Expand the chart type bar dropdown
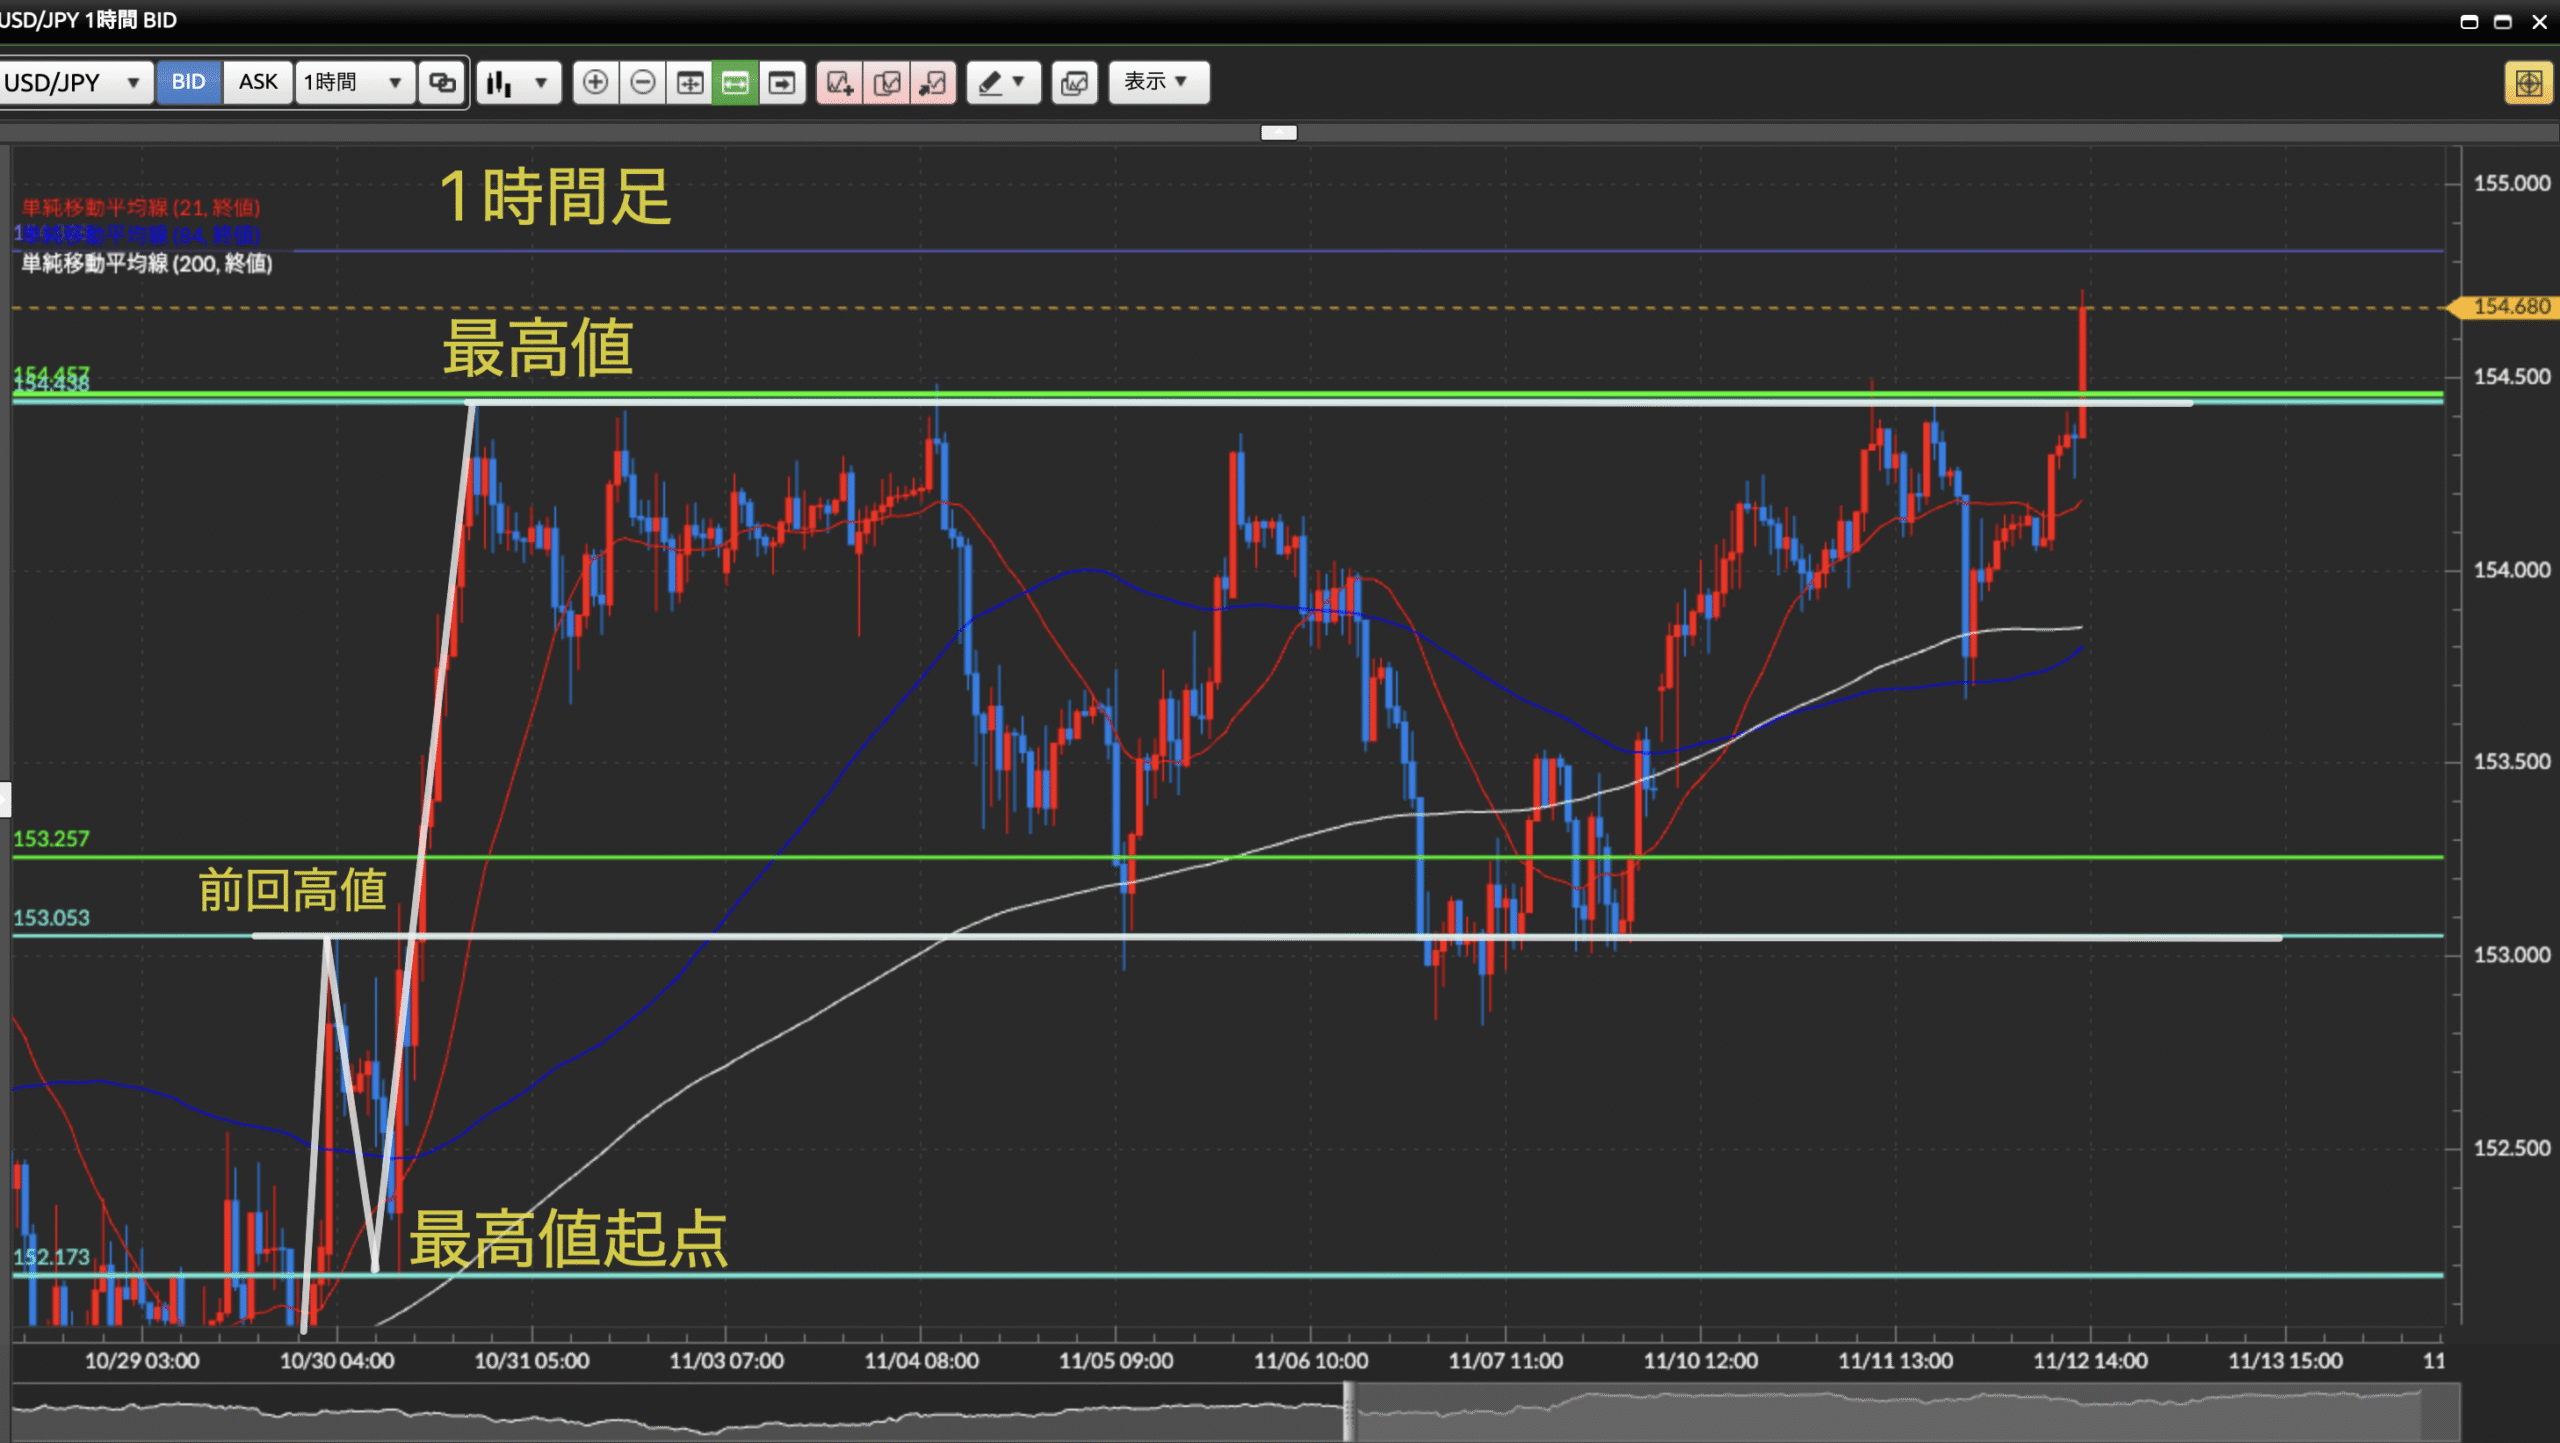Screen dimensions: 2560x1443 pos(517,82)
